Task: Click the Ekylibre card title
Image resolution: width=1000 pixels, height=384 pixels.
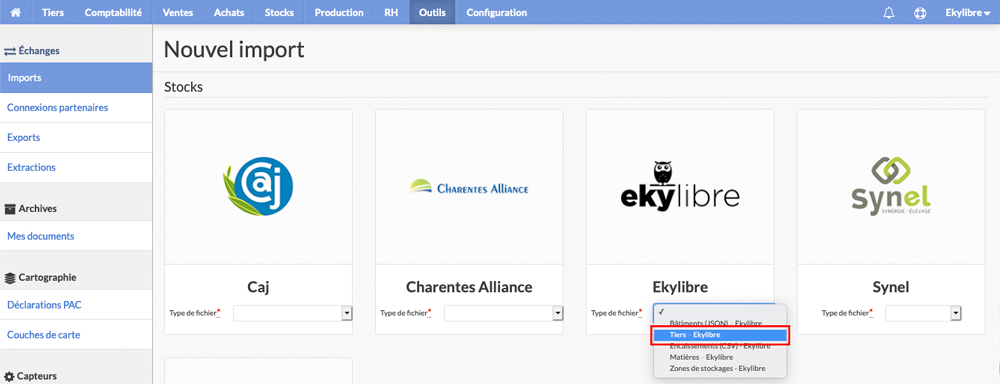Action: [x=680, y=287]
